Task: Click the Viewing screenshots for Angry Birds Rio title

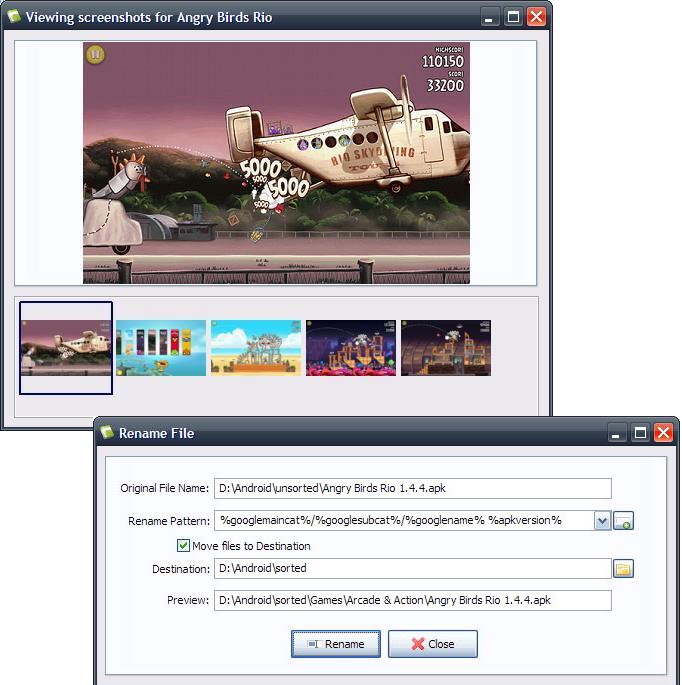Action: tap(149, 17)
